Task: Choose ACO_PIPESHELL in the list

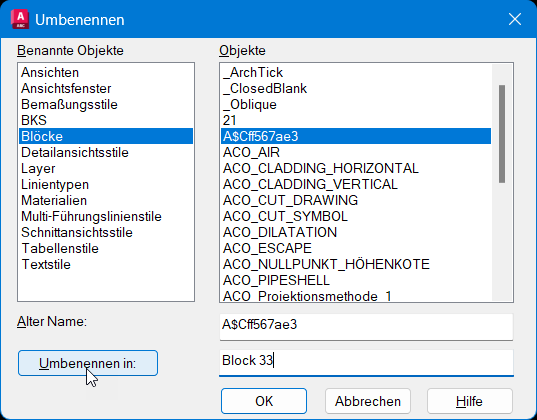Action: (356, 281)
